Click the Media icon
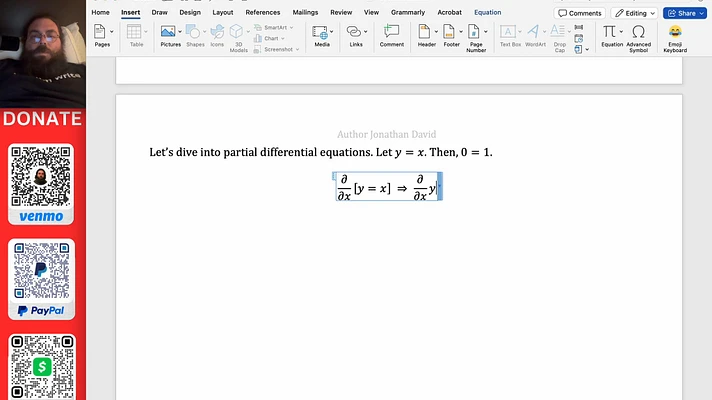712x400 pixels. coord(320,32)
